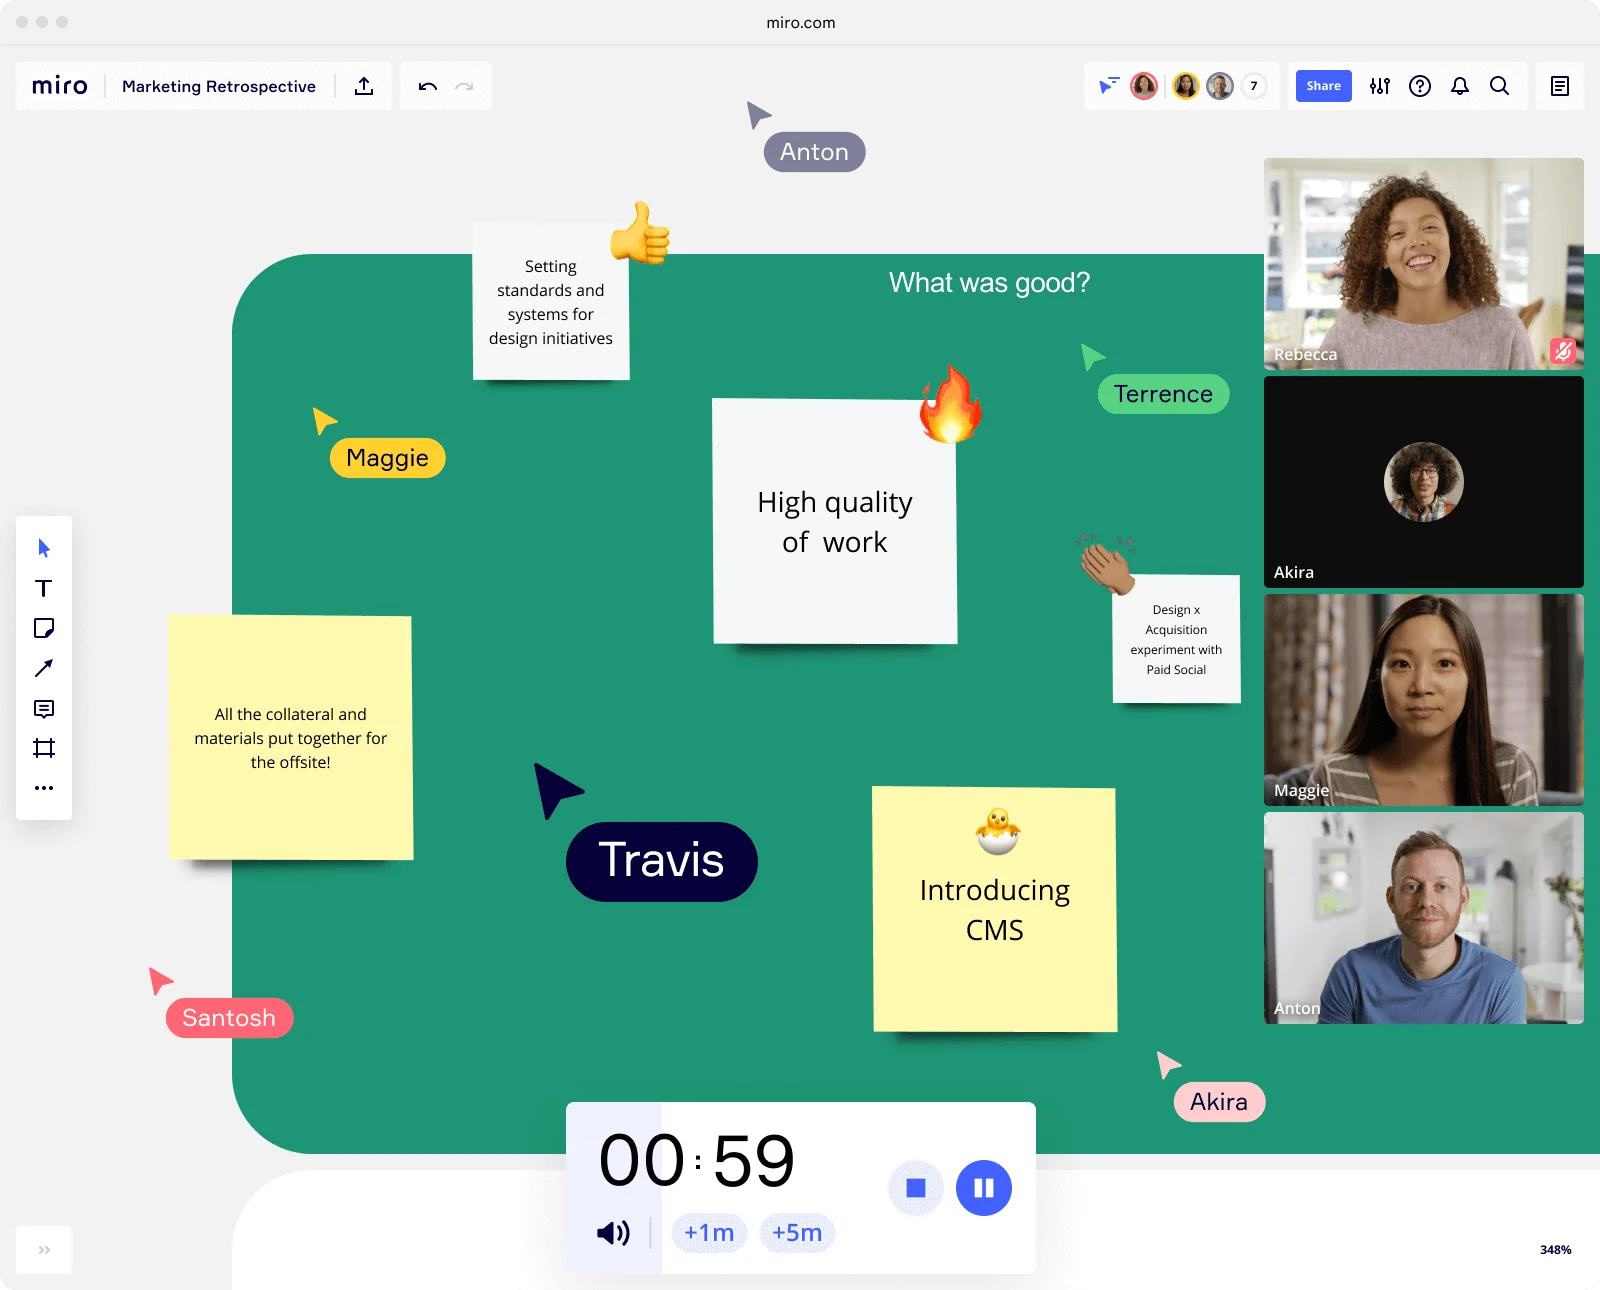
Task: Expand more tools via three dots
Action: (x=44, y=788)
